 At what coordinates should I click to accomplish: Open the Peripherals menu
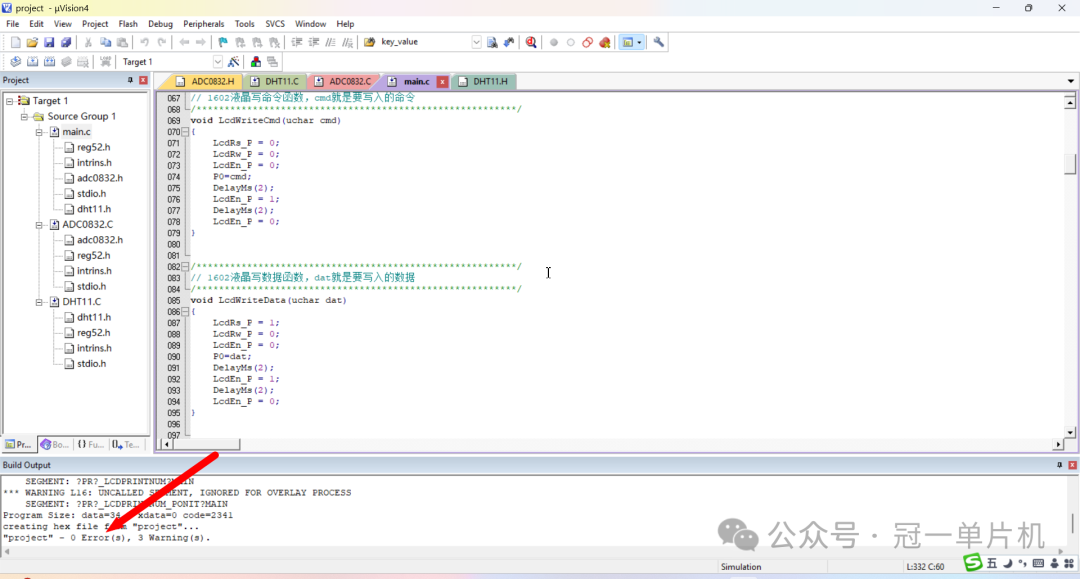click(203, 23)
